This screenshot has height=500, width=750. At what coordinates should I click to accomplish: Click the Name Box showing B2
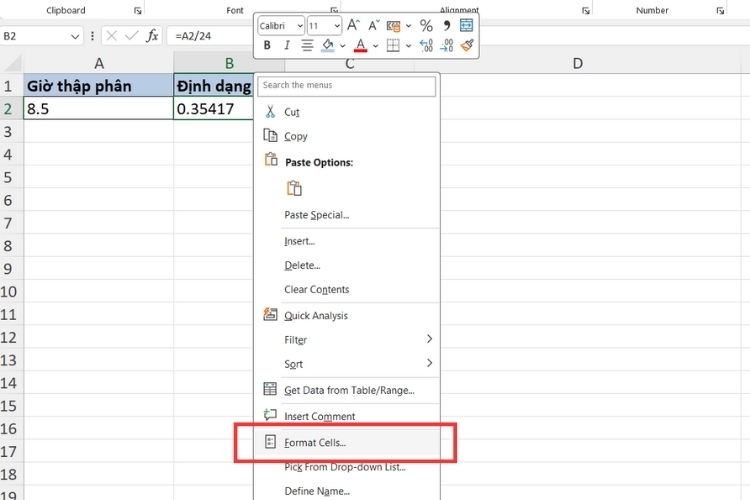click(34, 36)
